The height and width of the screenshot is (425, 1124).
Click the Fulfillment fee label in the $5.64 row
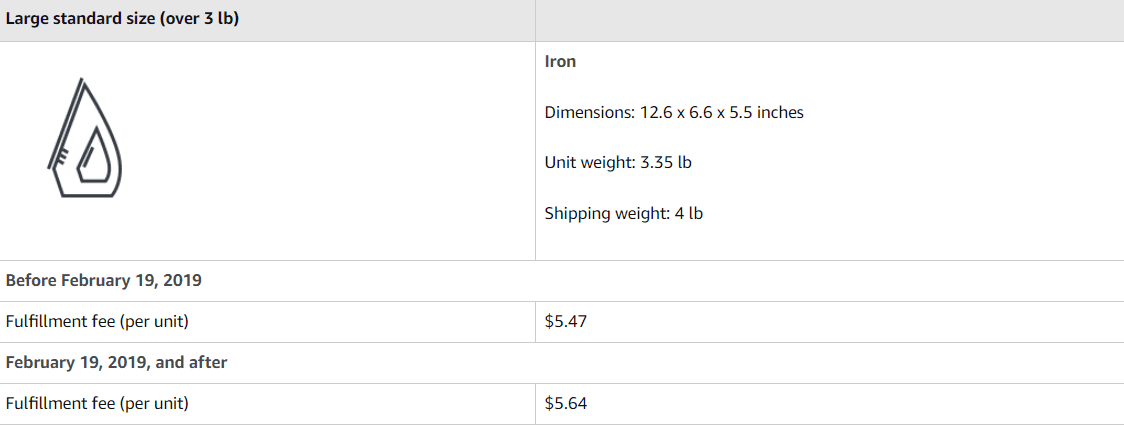point(97,404)
